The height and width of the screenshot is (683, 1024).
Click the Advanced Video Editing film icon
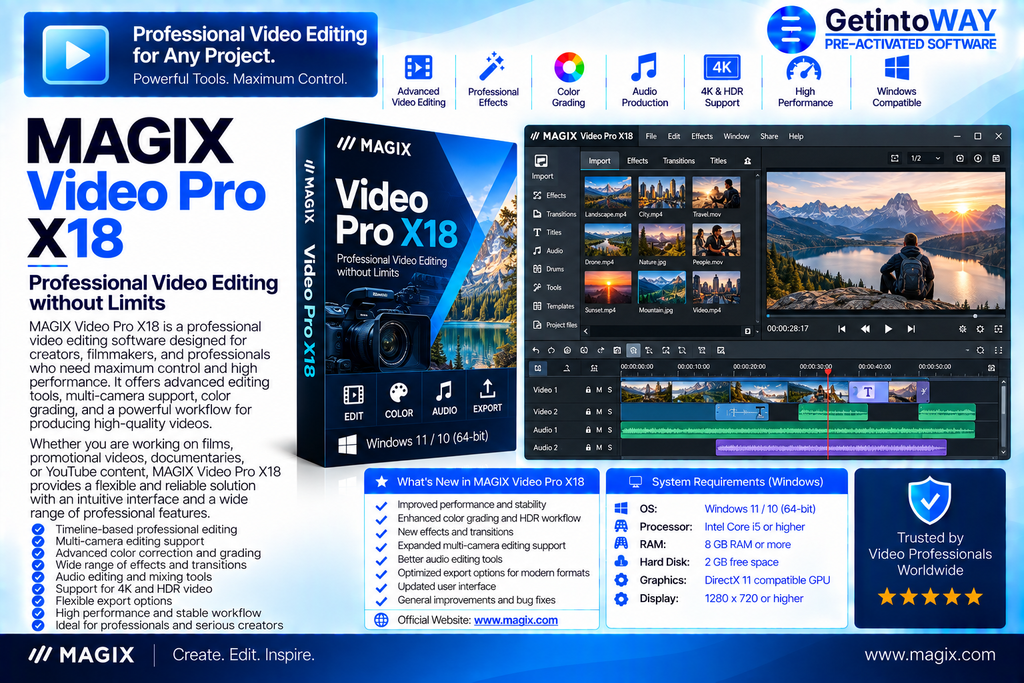click(x=418, y=67)
